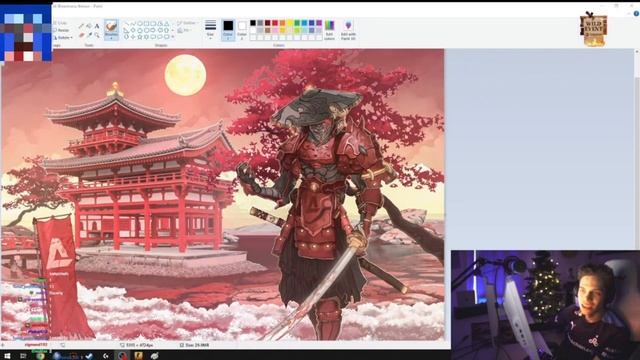Screen dimensions: 640x360
Task: Click the file Size readout in status bar
Action: pyautogui.click(x=195, y=345)
